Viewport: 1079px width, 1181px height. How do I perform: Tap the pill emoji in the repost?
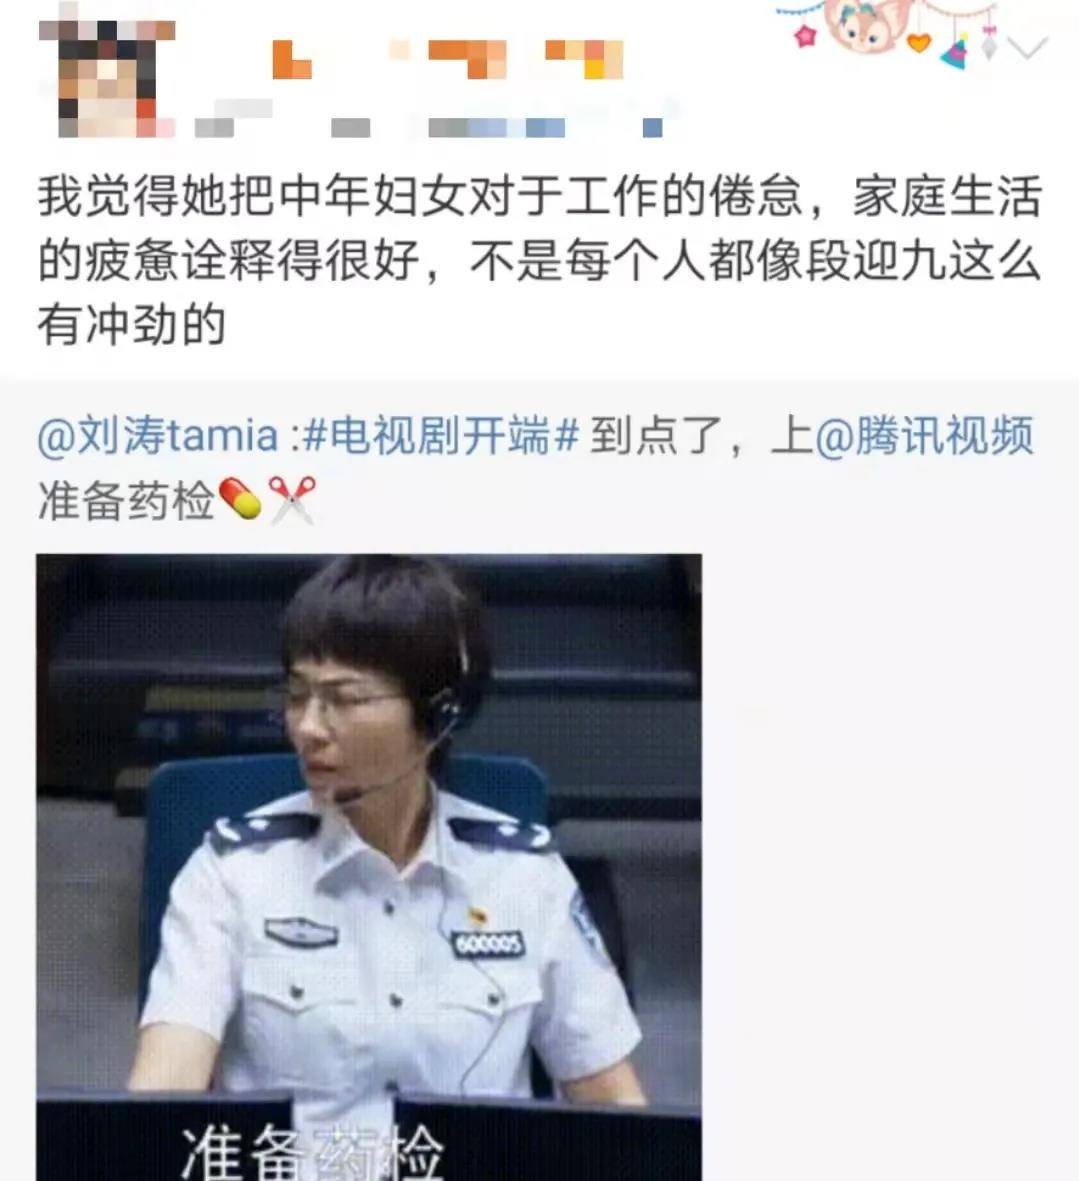[x=239, y=499]
